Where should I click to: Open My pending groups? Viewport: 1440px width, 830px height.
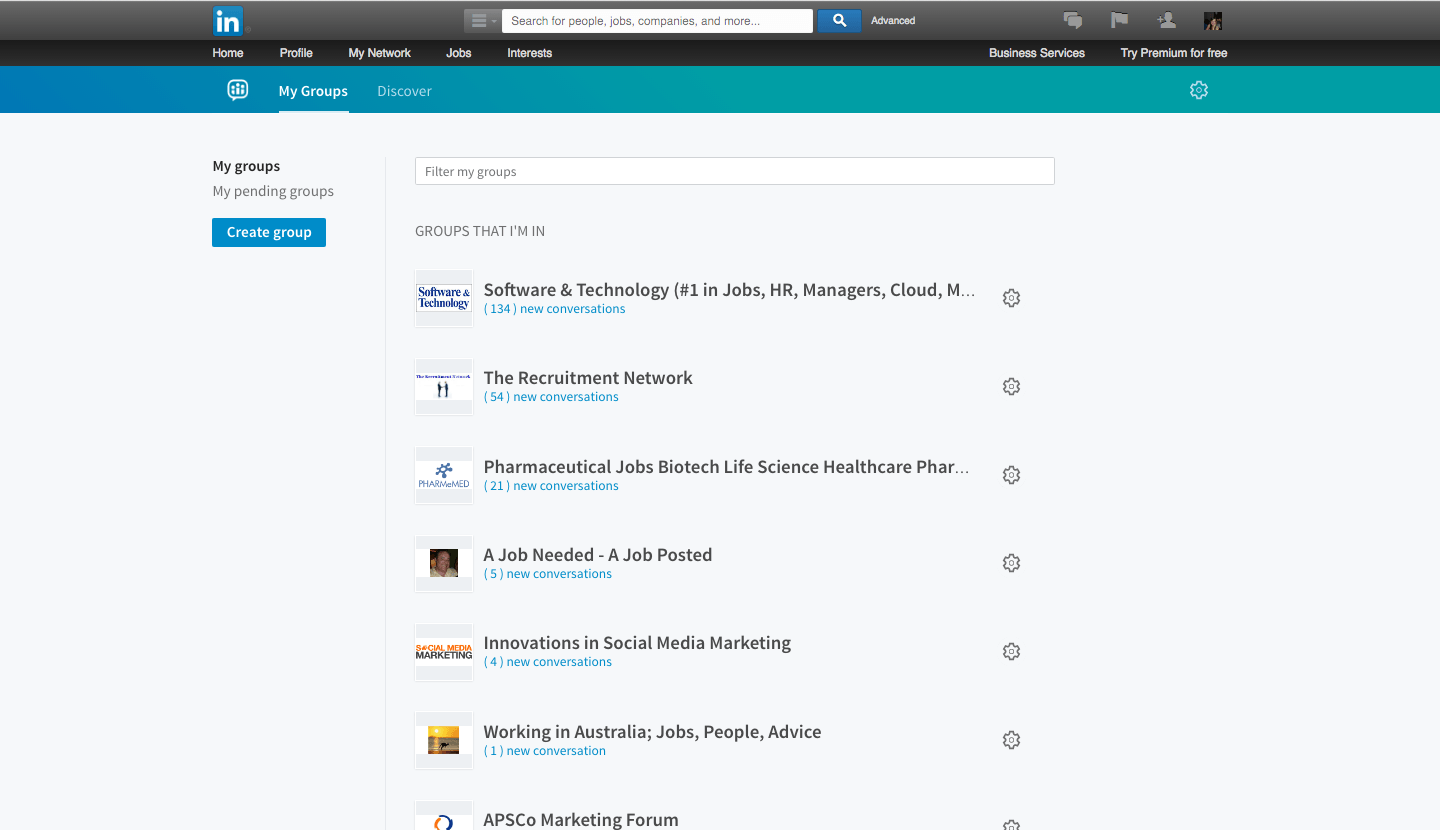[273, 191]
